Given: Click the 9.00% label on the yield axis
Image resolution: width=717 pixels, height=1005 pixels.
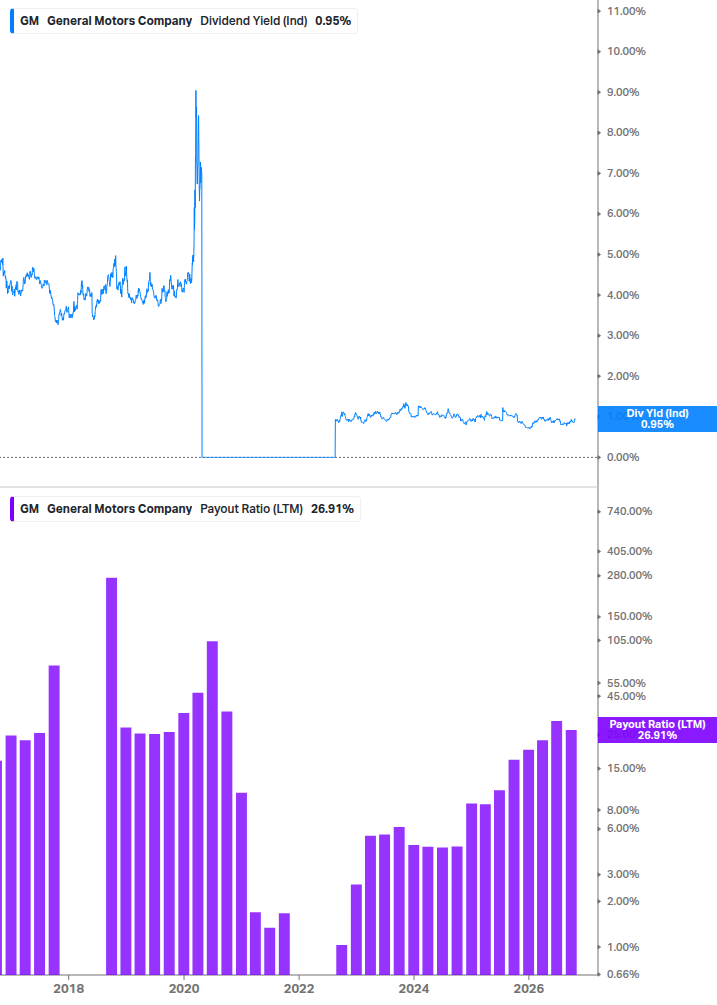Looking at the screenshot, I should point(623,92).
